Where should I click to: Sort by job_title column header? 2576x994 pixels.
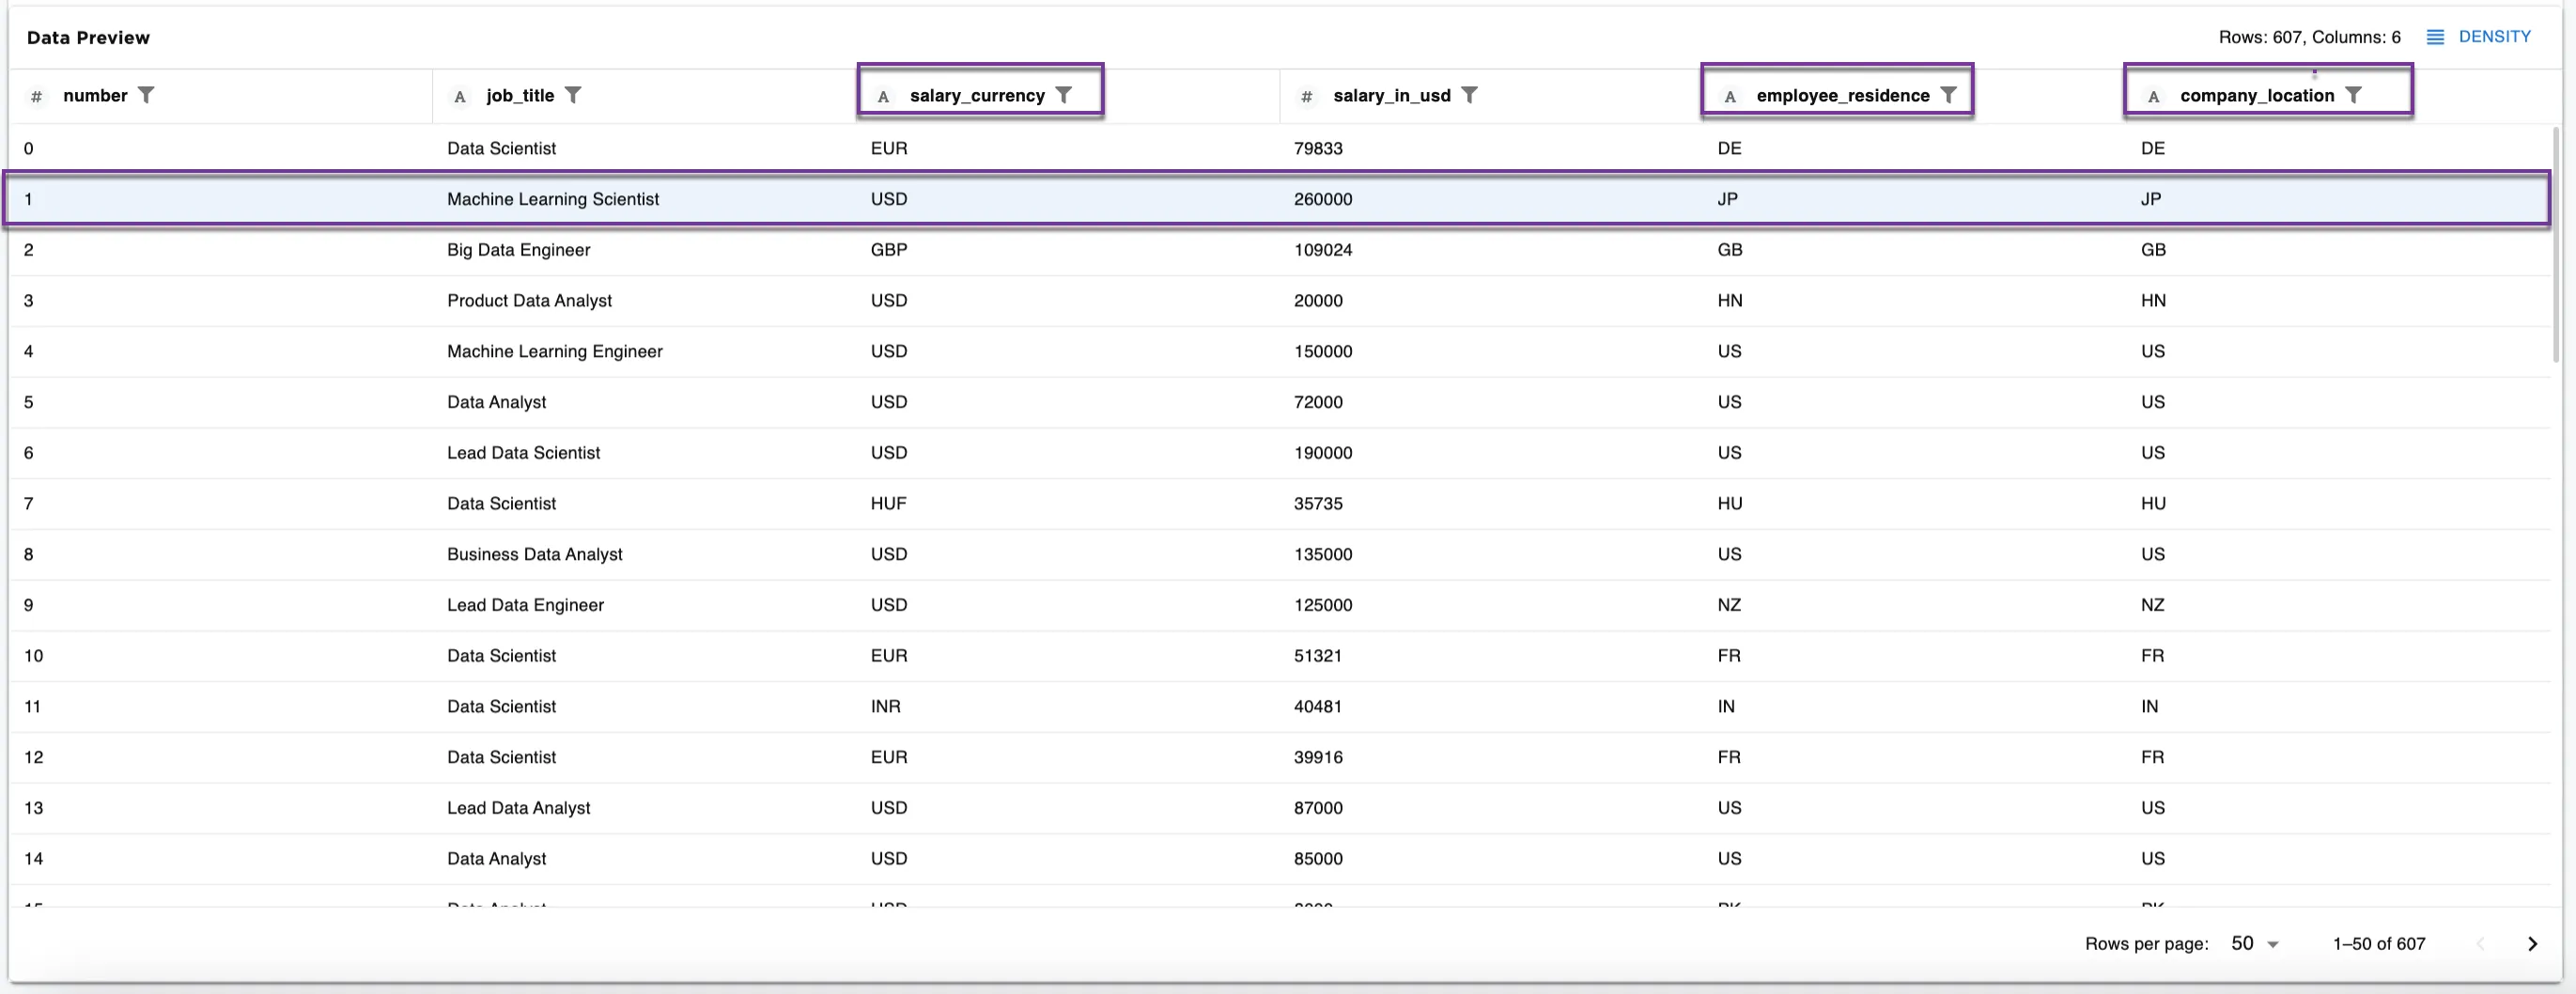point(519,96)
